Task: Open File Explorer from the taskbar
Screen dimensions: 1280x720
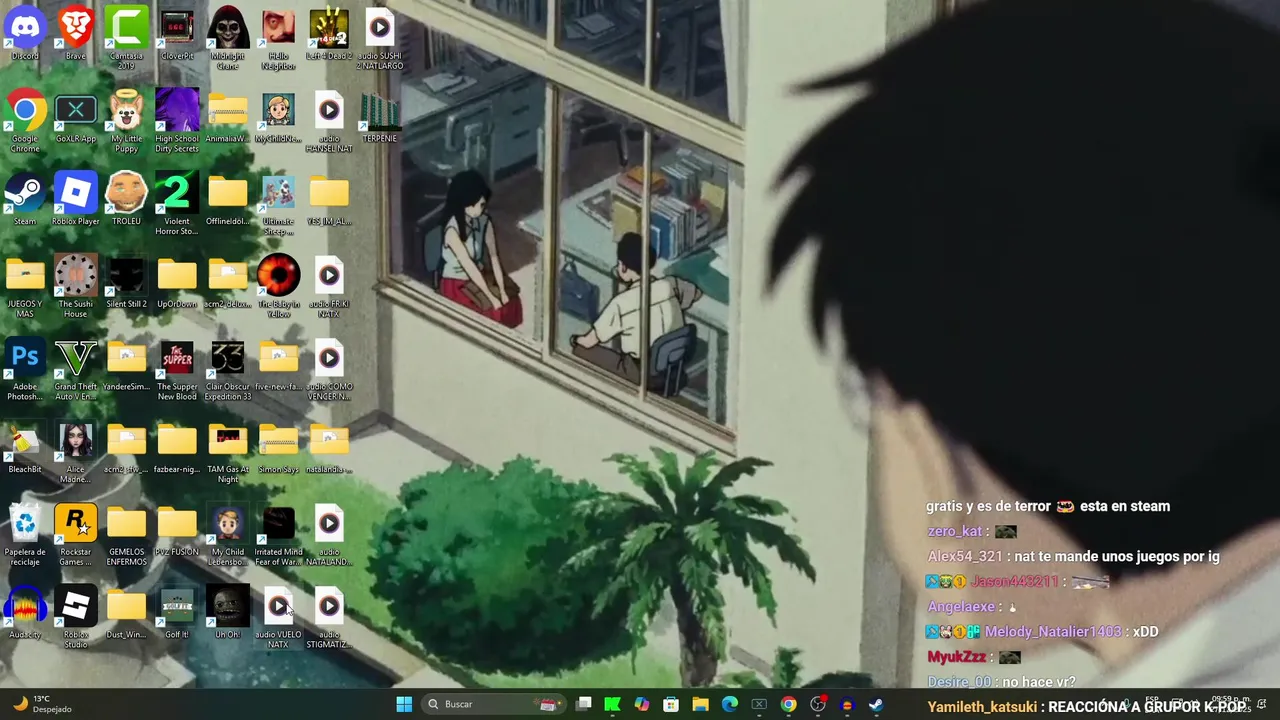Action: [700, 704]
